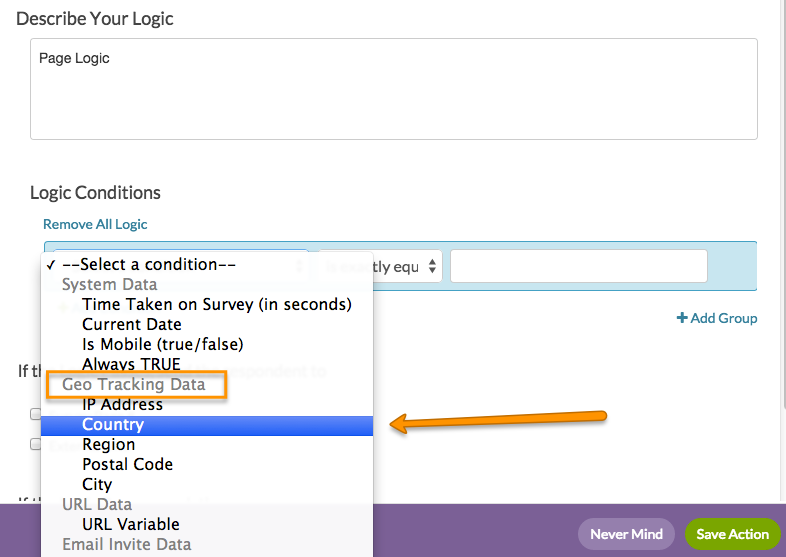This screenshot has width=786, height=557.
Task: Choose IP Address condition option
Action: tap(122, 405)
